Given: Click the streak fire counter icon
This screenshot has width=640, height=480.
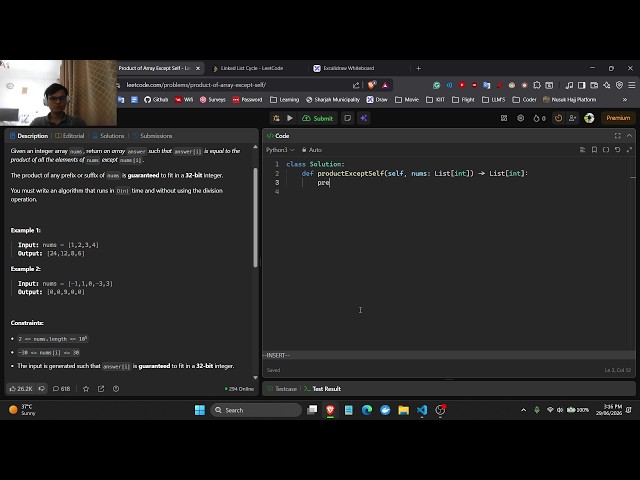Looking at the screenshot, I should point(539,118).
